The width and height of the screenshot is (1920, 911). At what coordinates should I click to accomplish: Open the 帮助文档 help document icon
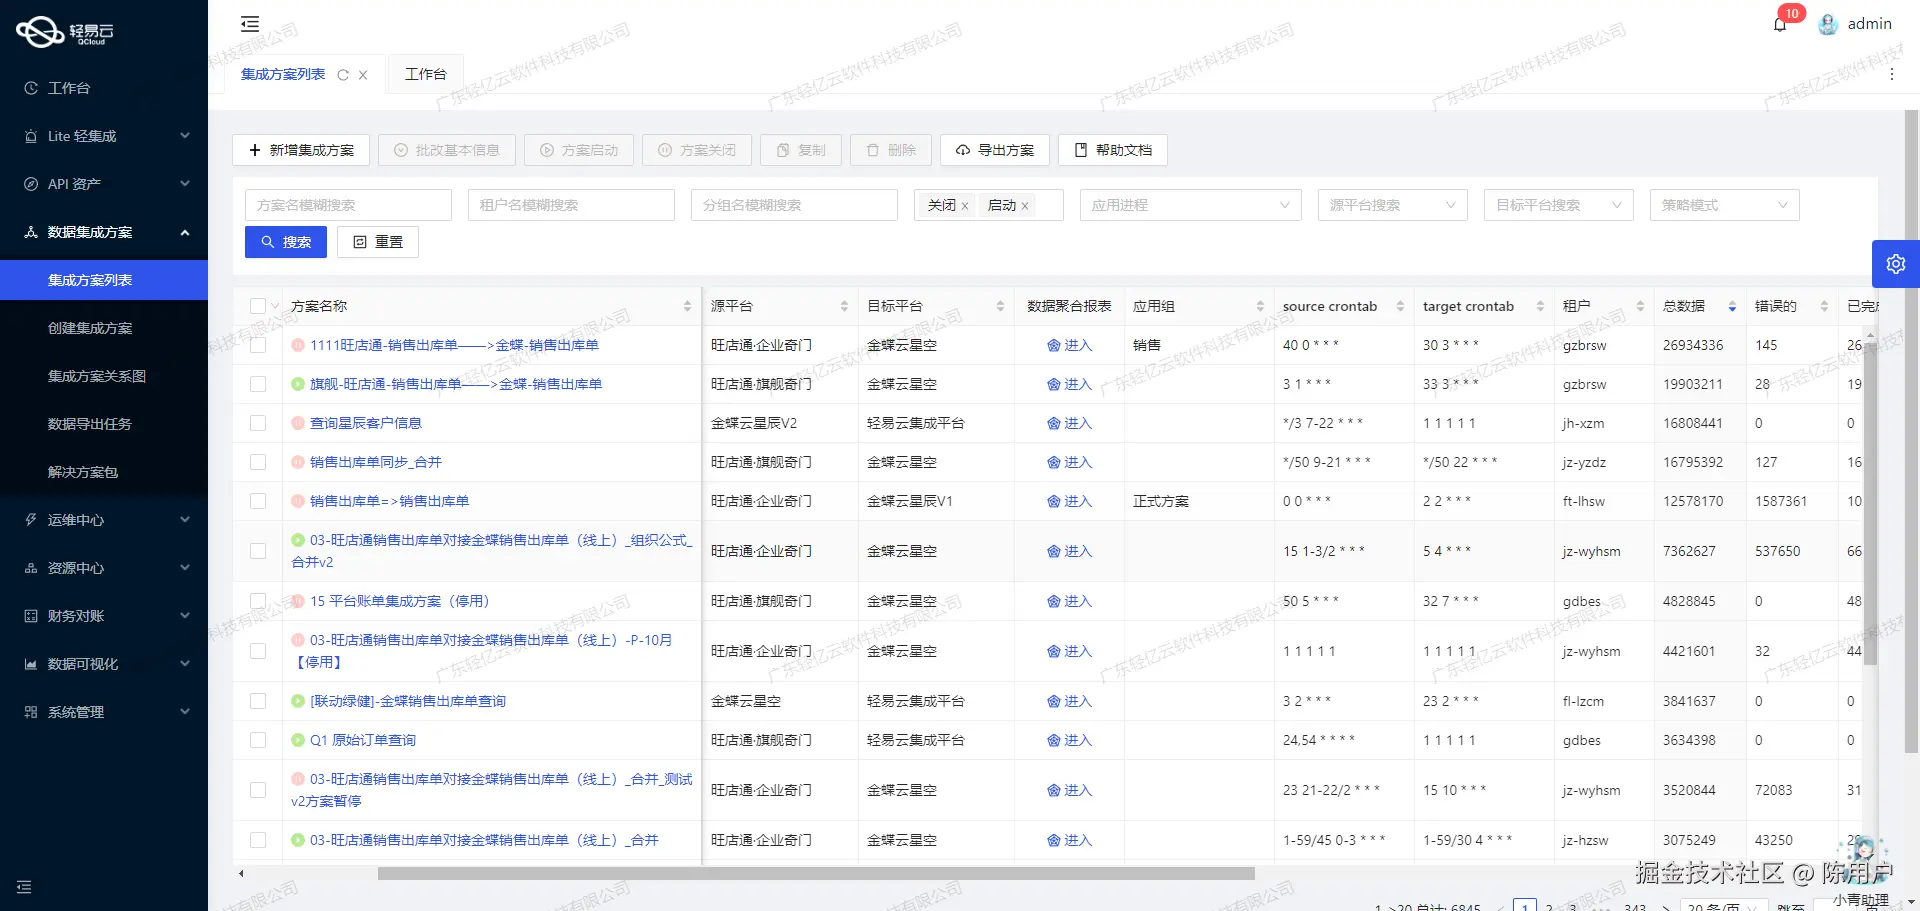[1080, 150]
